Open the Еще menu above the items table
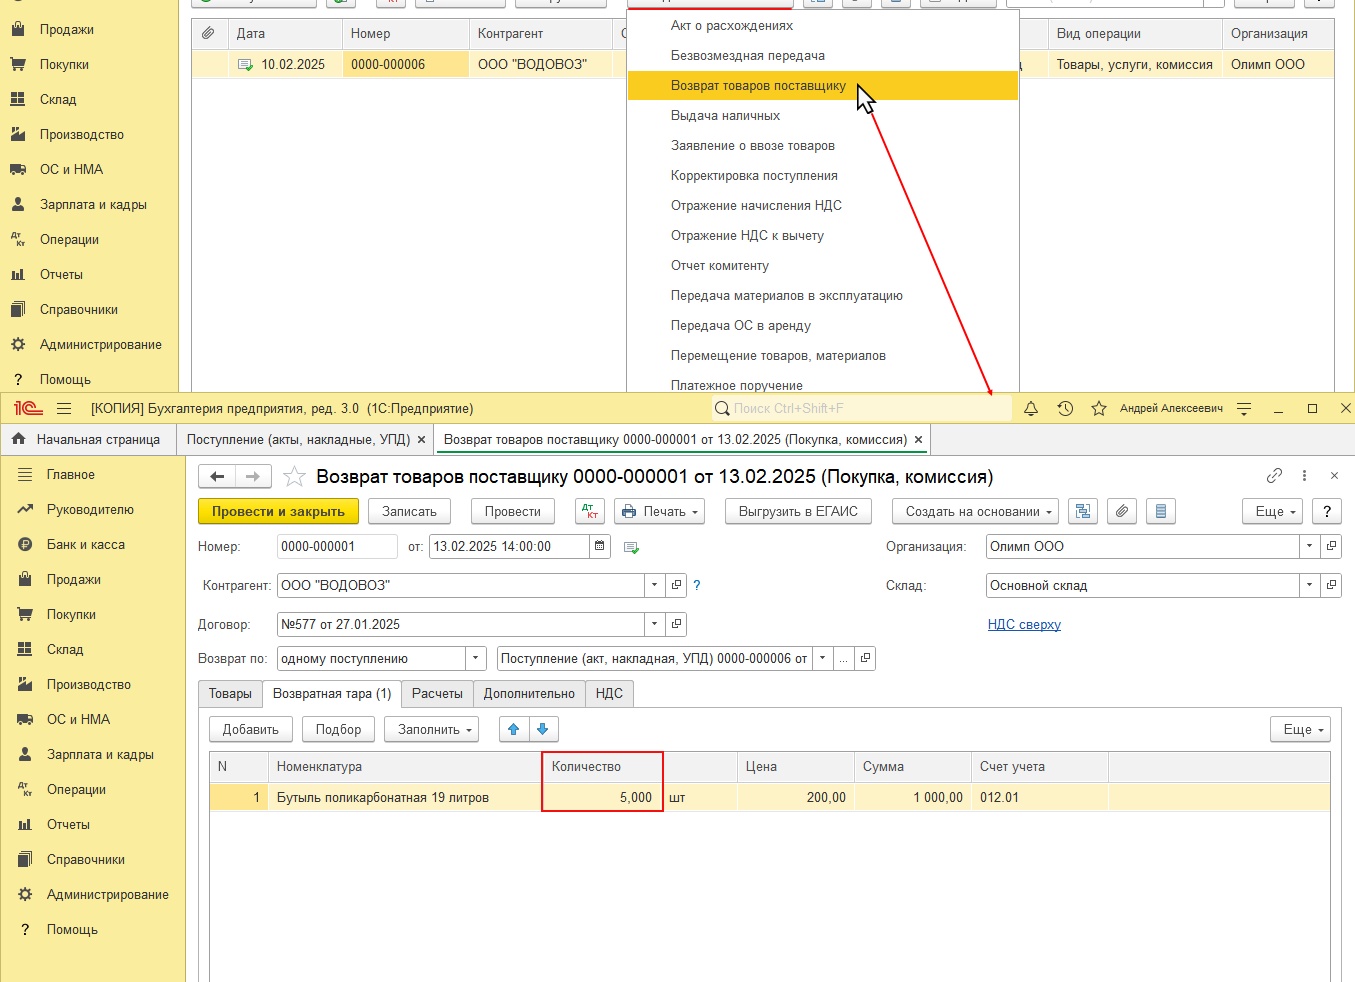The image size is (1355, 982). coord(1301,729)
